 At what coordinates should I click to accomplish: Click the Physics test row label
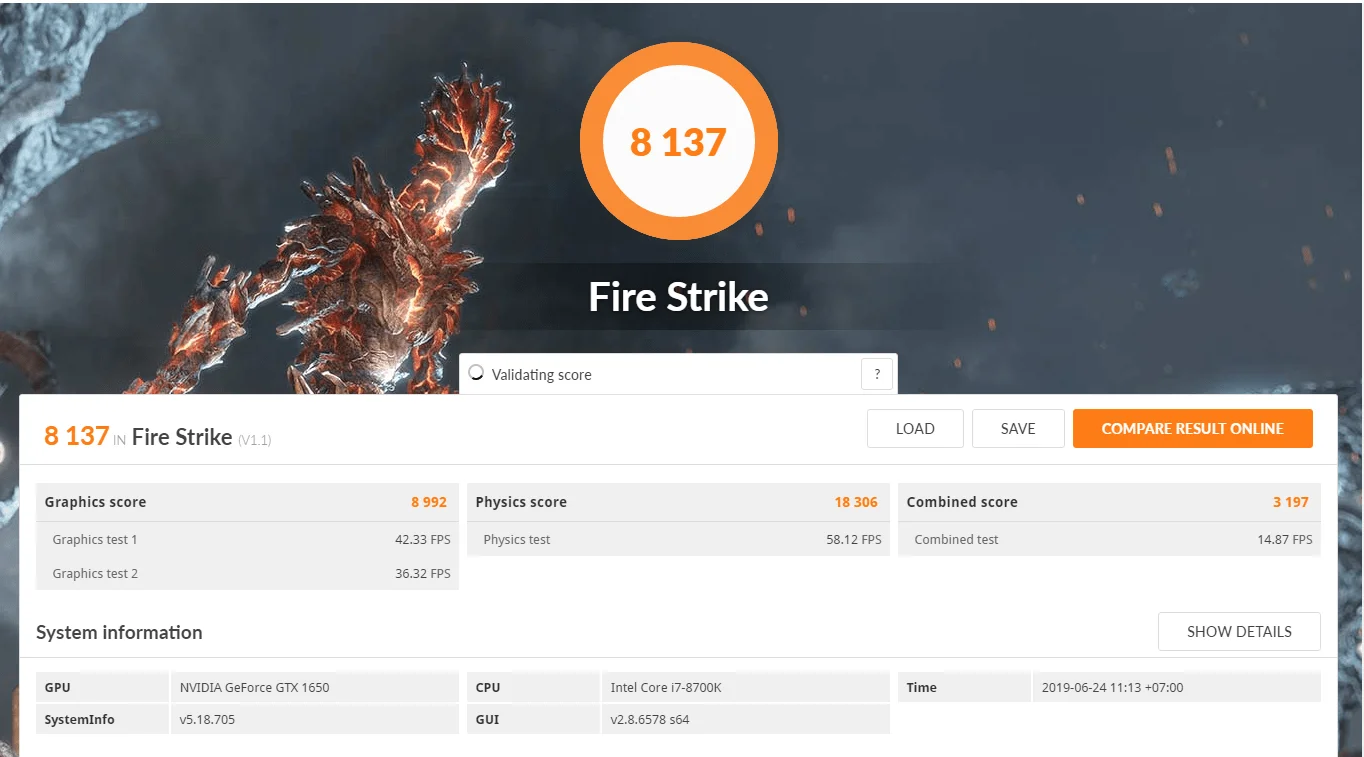(x=517, y=539)
